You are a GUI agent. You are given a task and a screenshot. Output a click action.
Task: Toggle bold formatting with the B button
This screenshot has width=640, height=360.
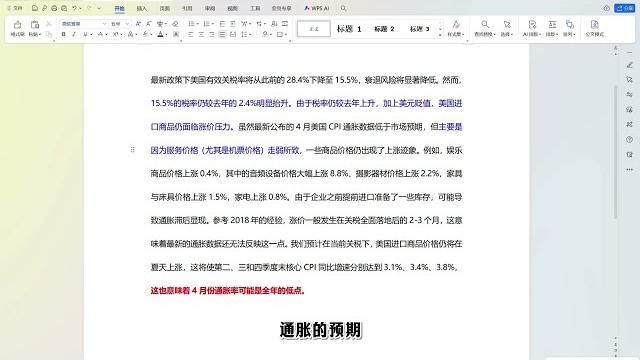coord(64,35)
